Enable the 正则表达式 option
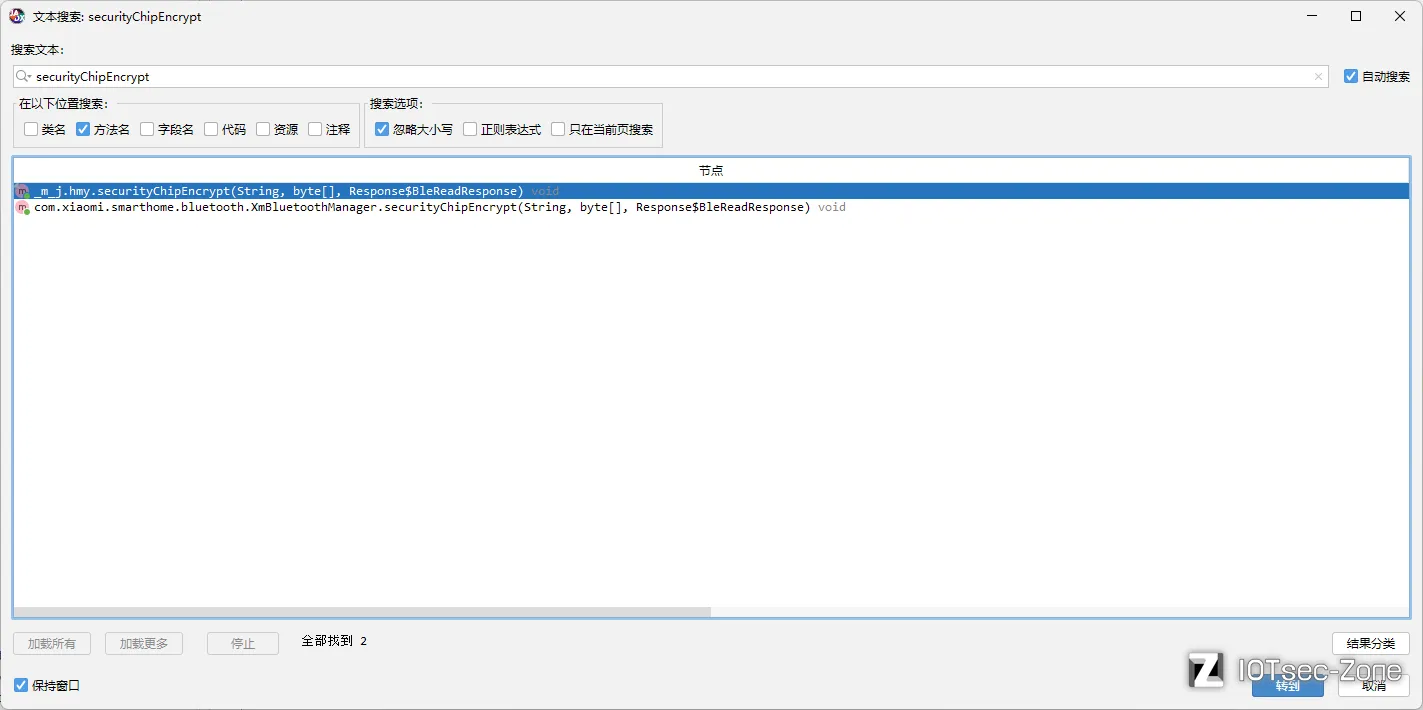The width and height of the screenshot is (1423, 710). (469, 128)
